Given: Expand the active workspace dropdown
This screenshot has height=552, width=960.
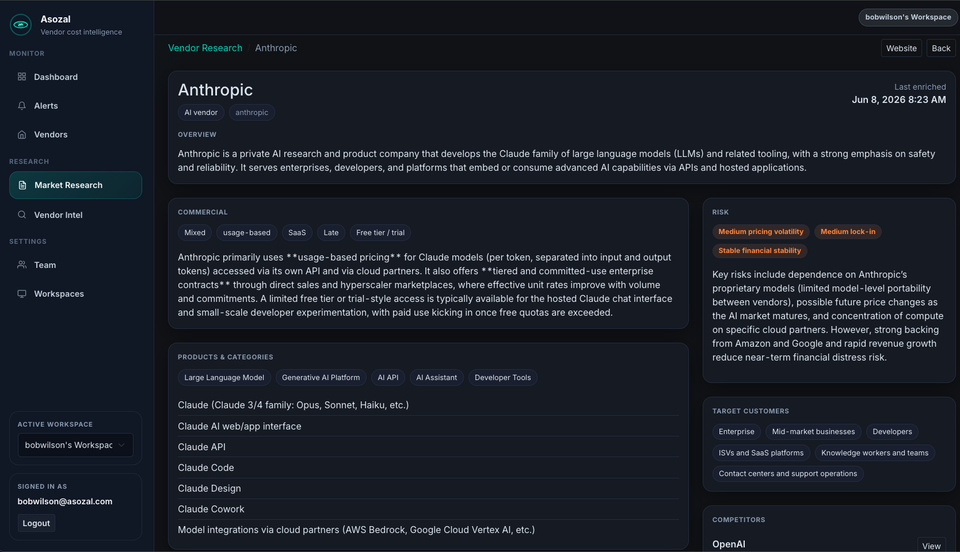Looking at the screenshot, I should click(x=75, y=445).
